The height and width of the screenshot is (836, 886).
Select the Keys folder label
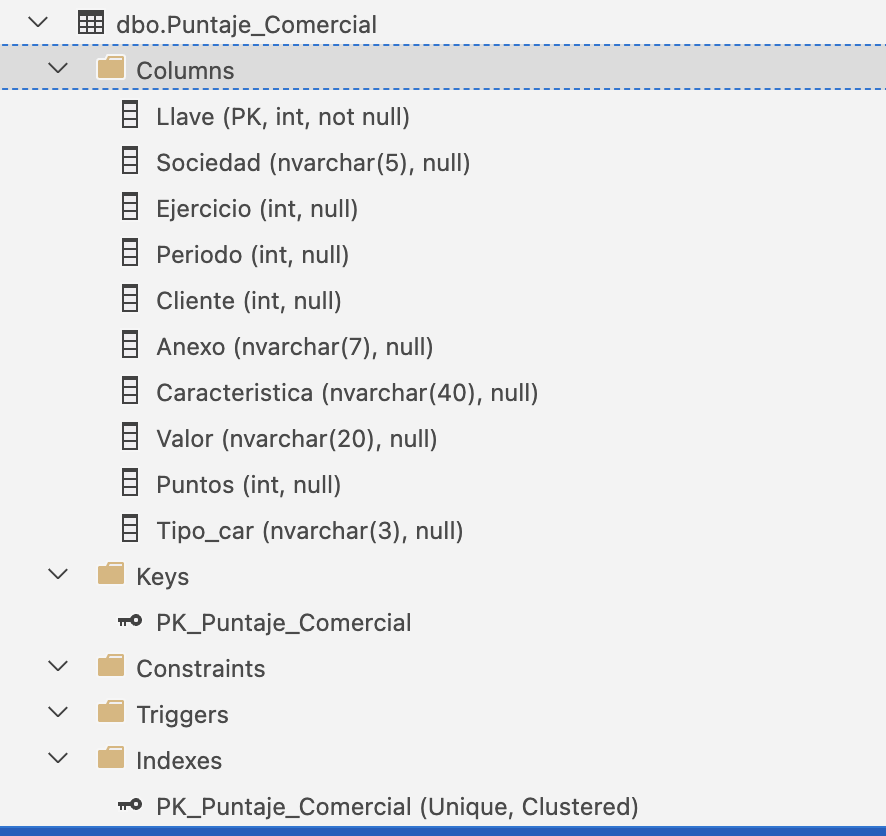[x=163, y=577]
